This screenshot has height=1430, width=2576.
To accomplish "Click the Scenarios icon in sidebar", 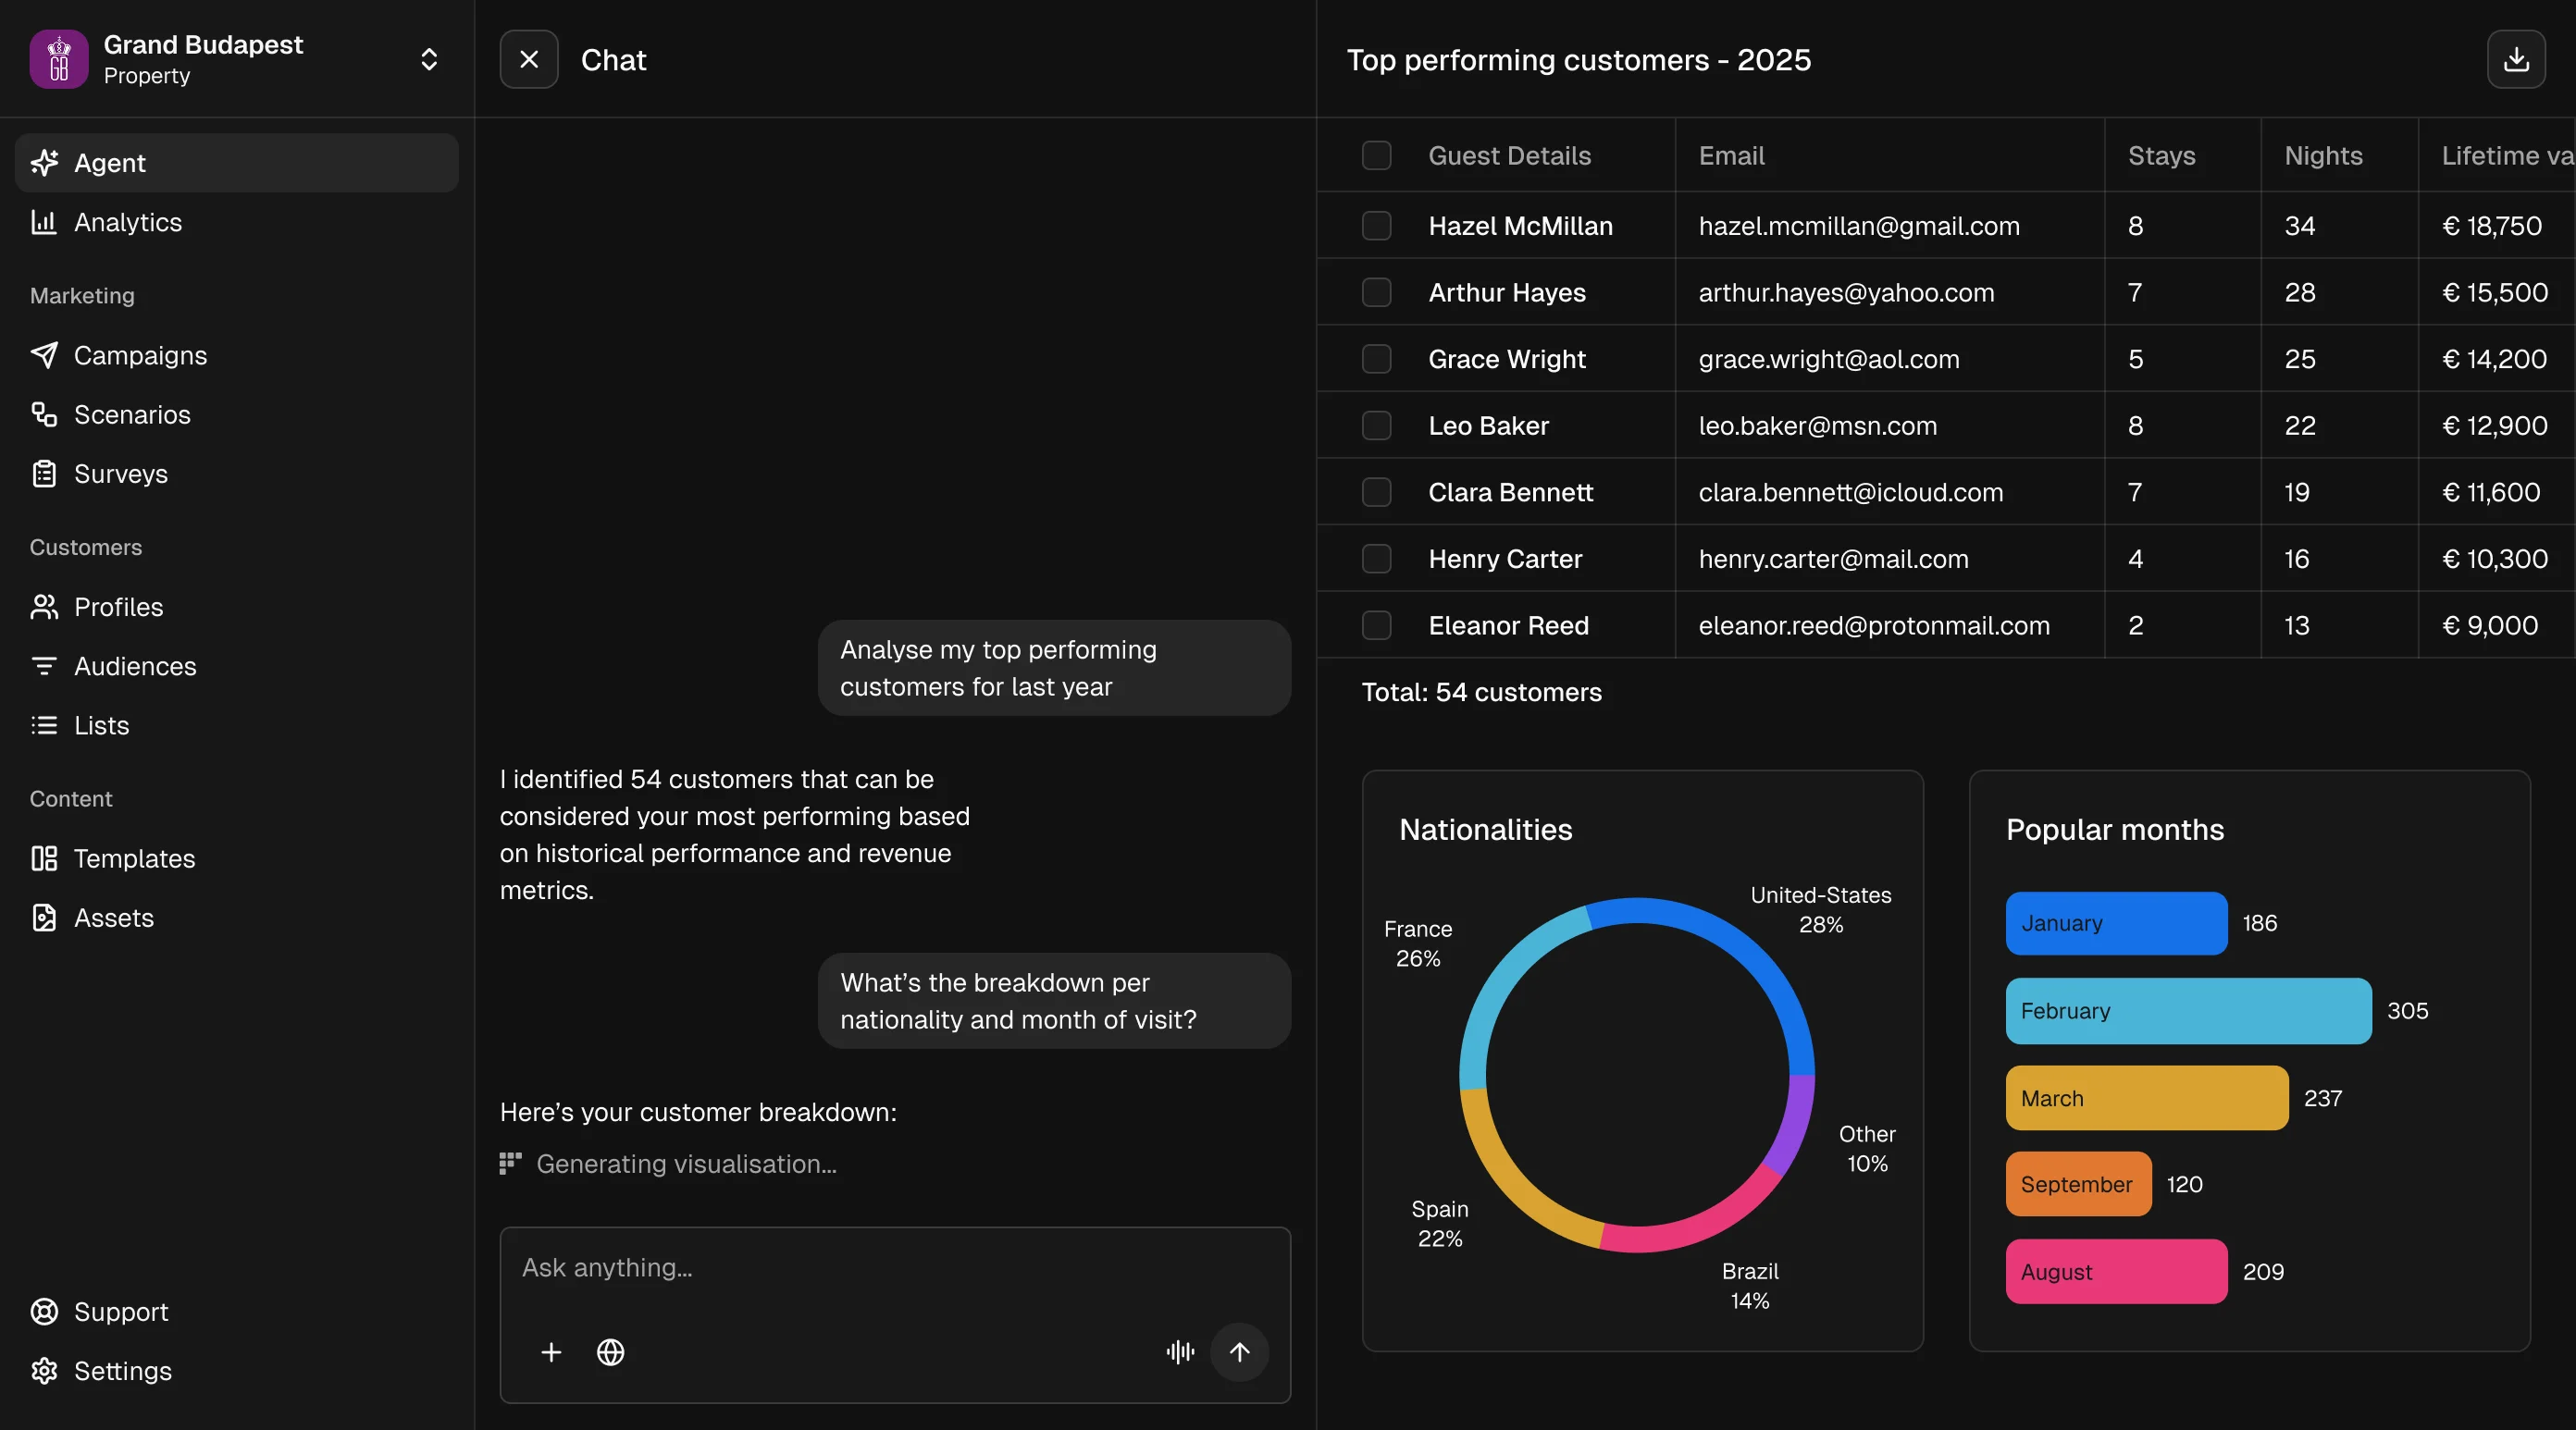I will 44,414.
